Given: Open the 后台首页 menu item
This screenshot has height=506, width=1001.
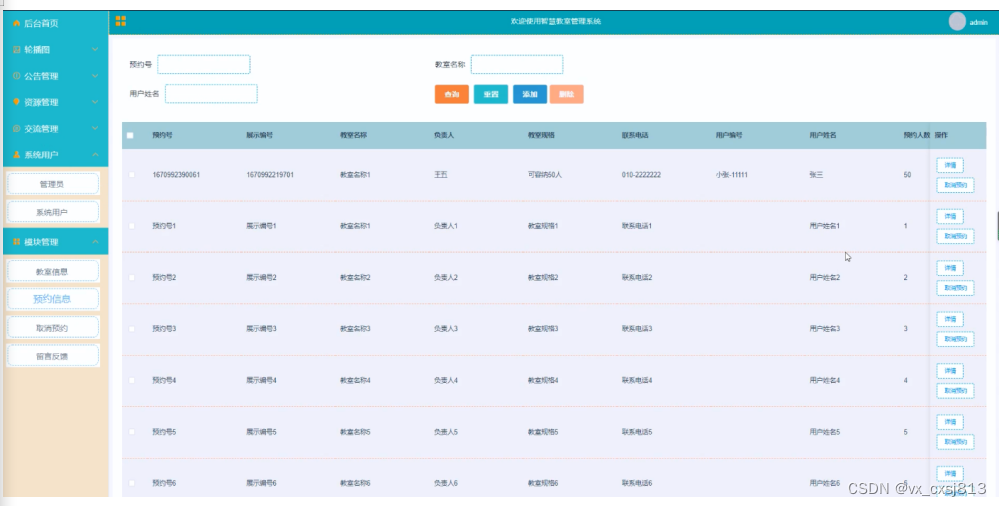Looking at the screenshot, I should coord(55,24).
